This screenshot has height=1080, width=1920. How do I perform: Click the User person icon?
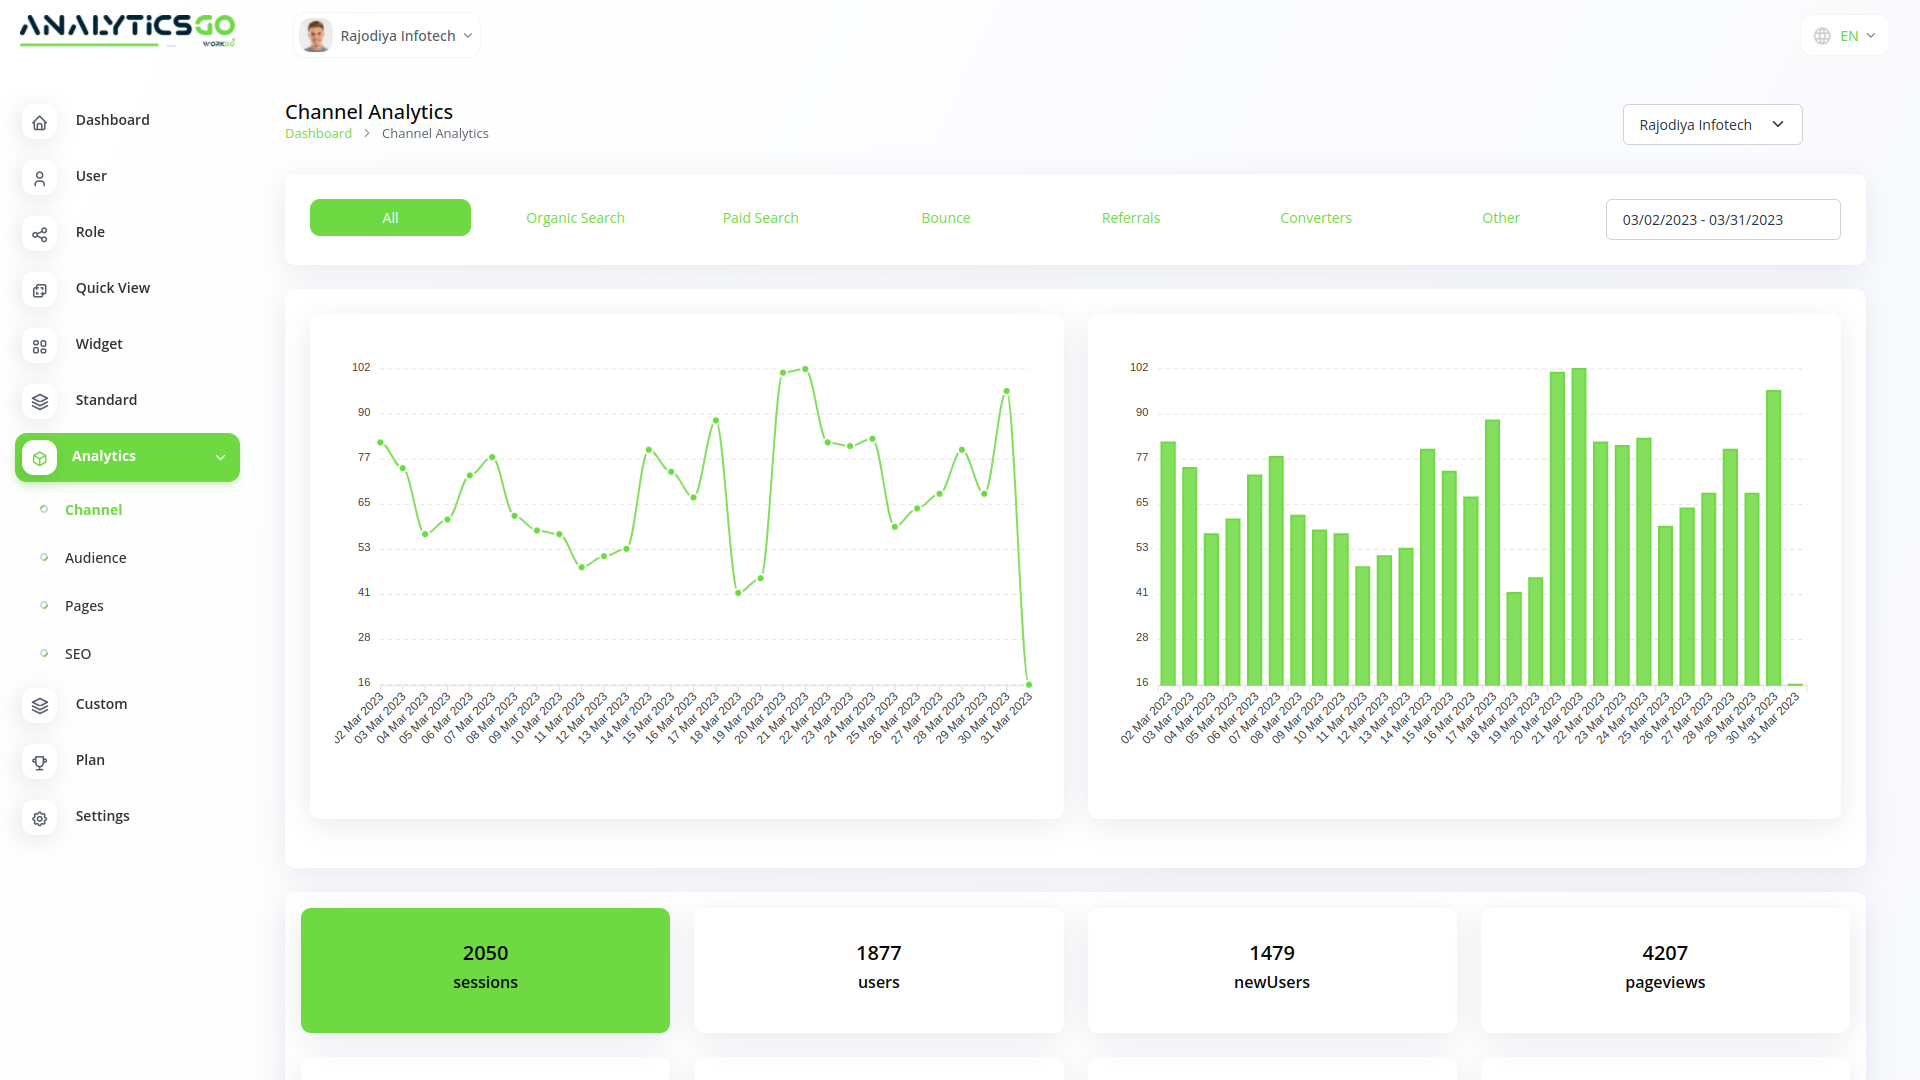[39, 178]
